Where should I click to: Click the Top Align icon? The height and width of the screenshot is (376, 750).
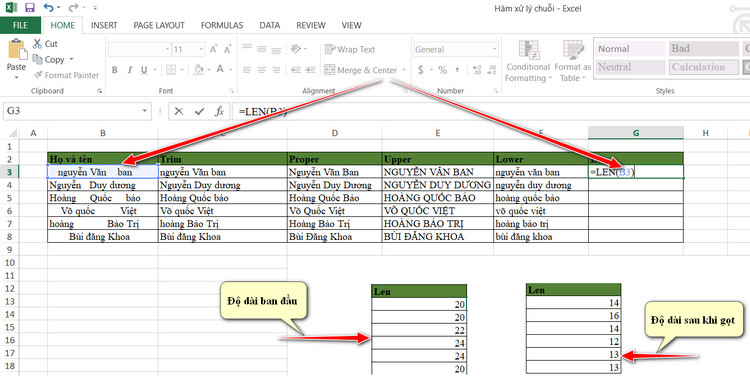247,48
